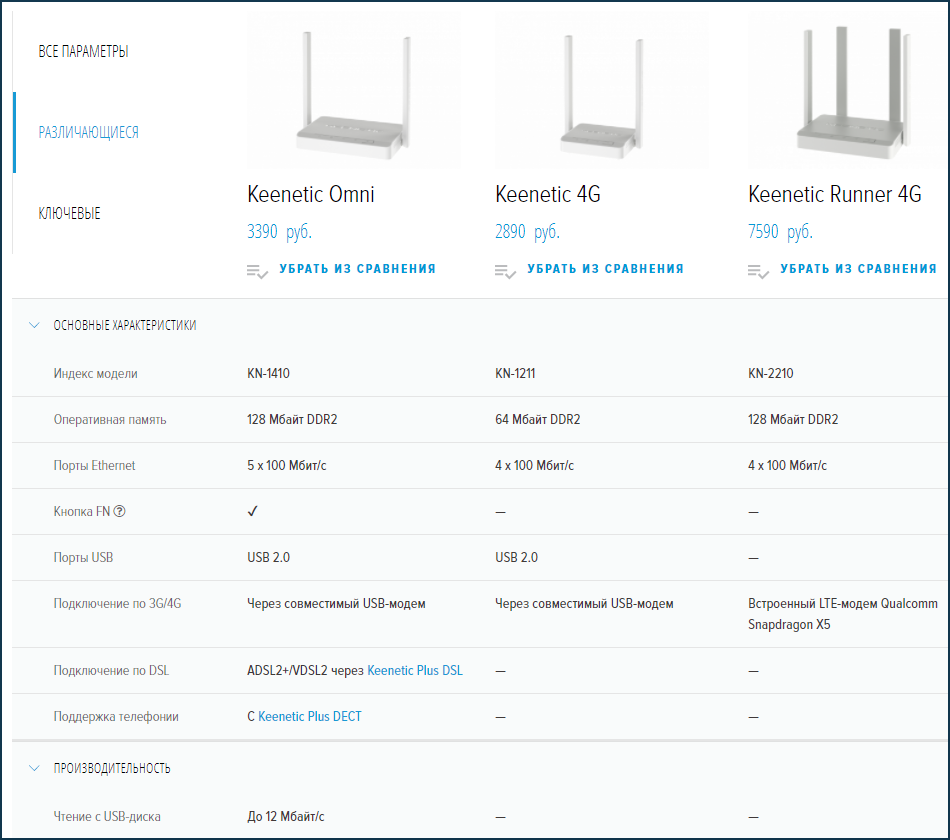This screenshot has width=950, height=840.
Task: Switch to Все параметры tab
Action: (x=83, y=51)
